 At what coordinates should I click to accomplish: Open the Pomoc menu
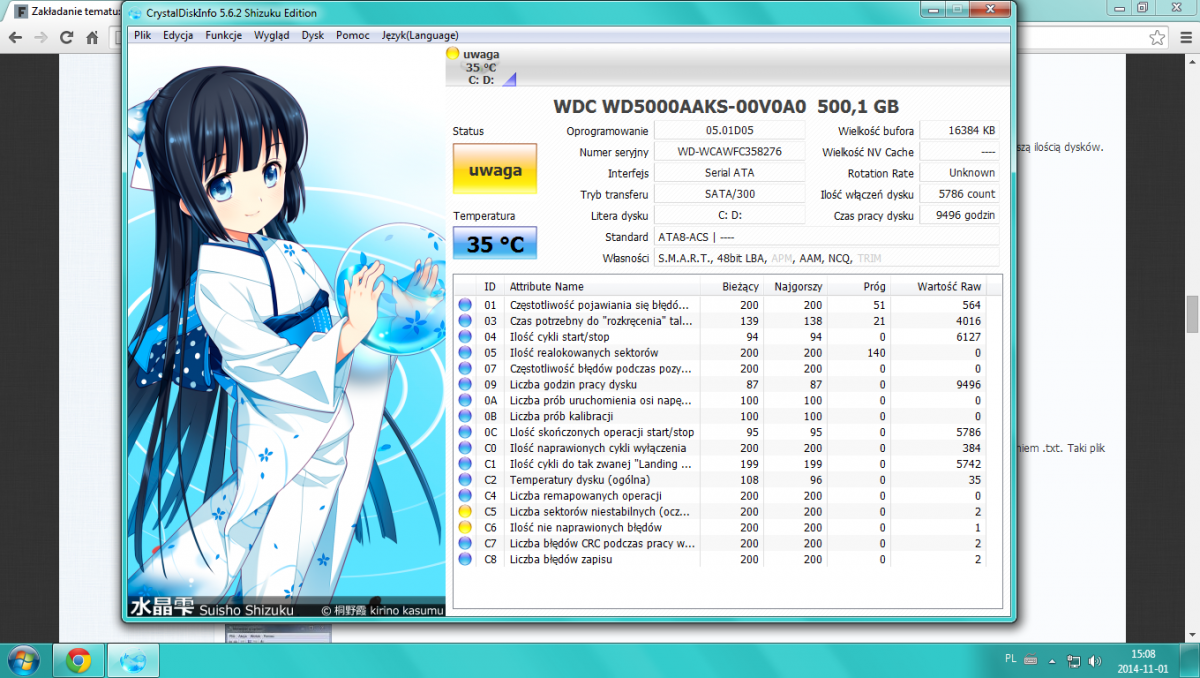tap(353, 35)
